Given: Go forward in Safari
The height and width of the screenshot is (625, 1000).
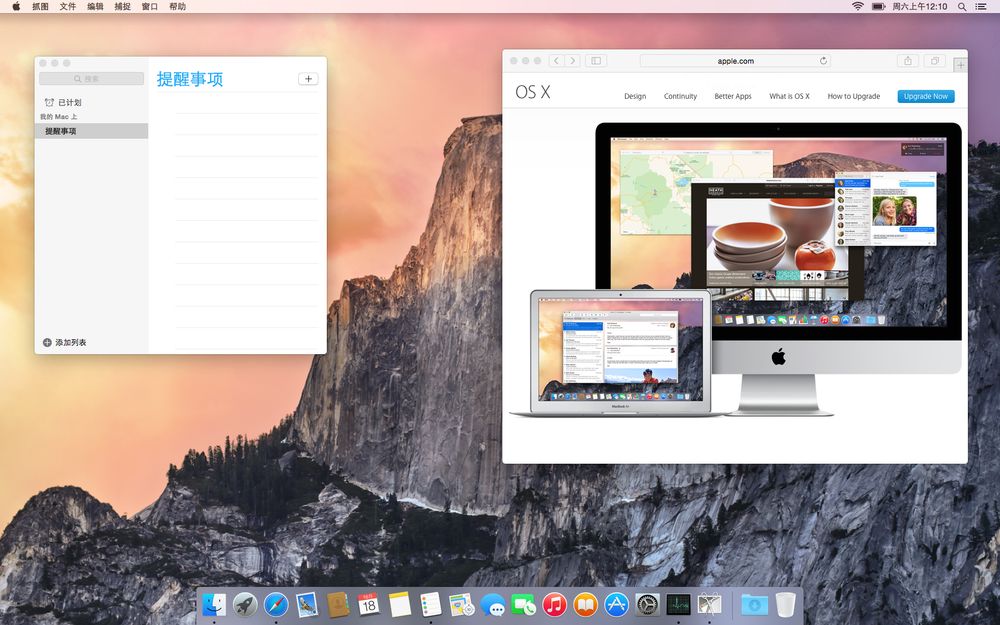Looking at the screenshot, I should coord(572,61).
